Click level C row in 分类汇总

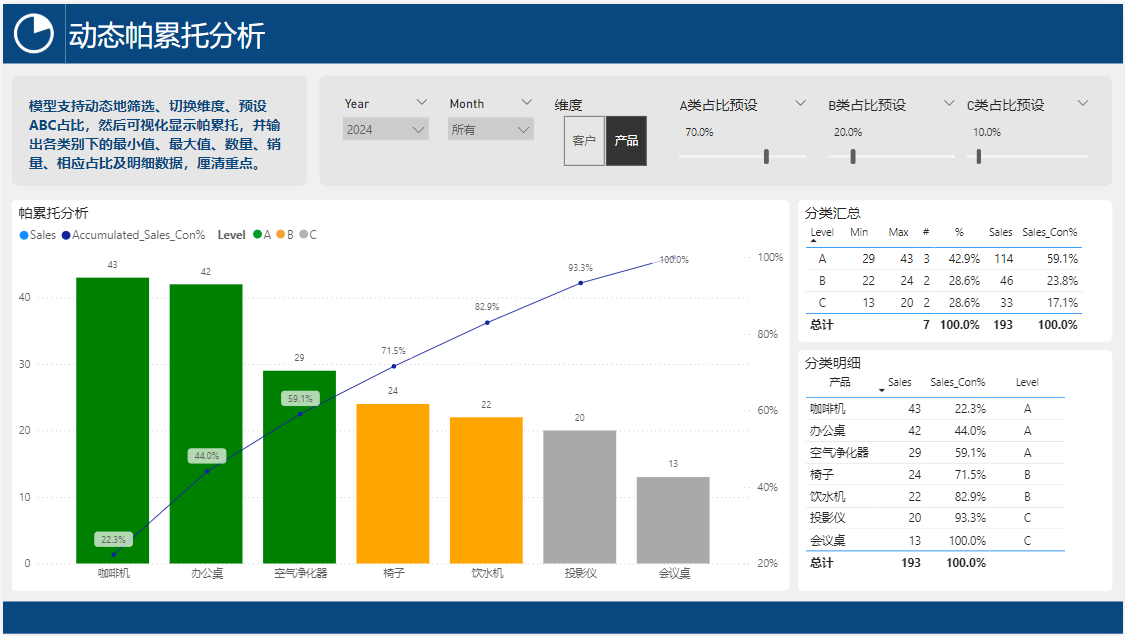[943, 303]
